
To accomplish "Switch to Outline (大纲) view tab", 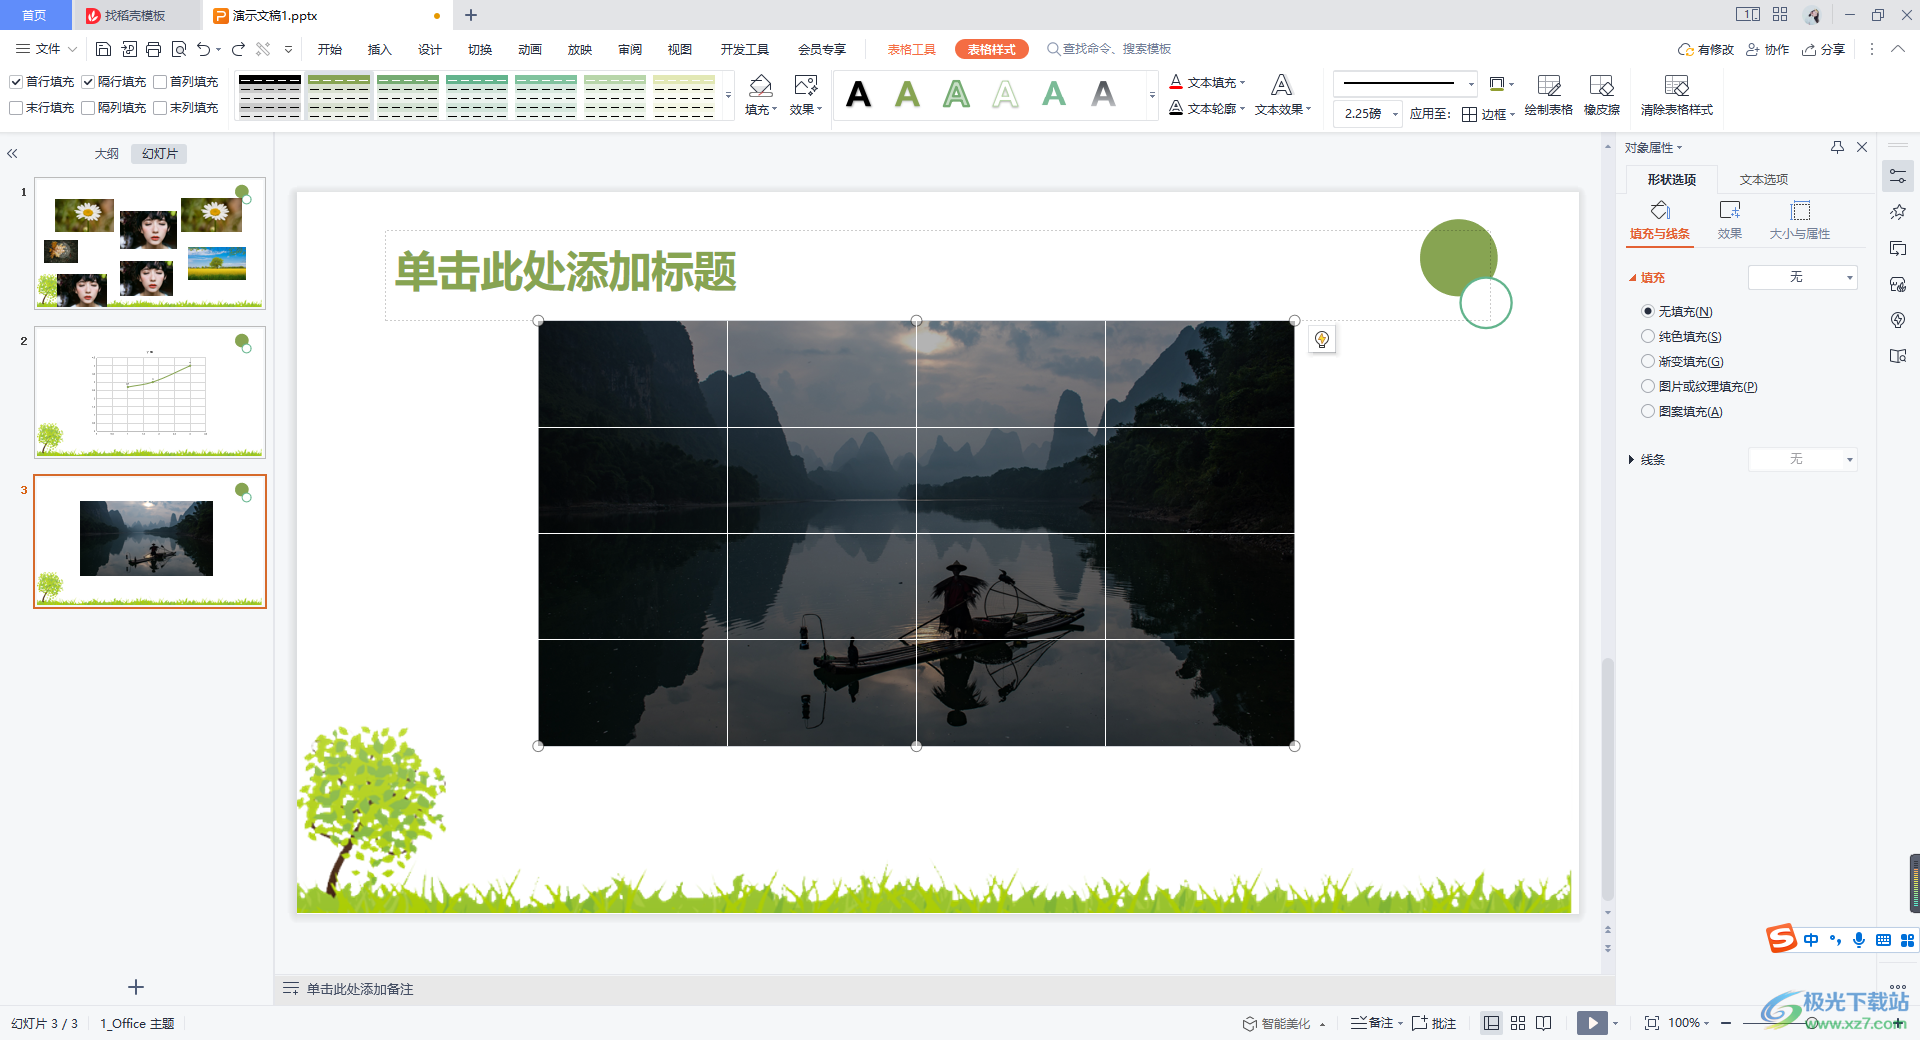I will coord(106,154).
